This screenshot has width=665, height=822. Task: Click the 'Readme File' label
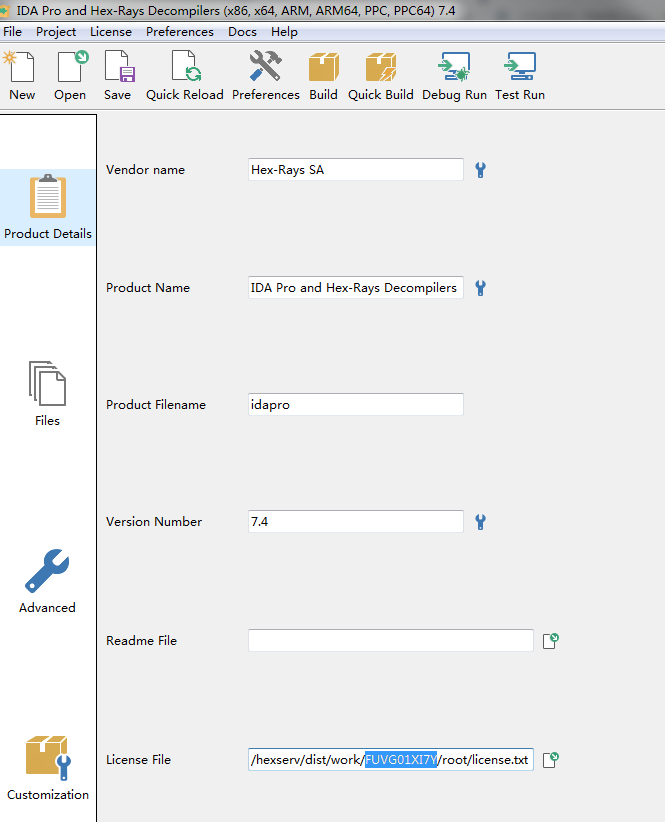coord(141,641)
